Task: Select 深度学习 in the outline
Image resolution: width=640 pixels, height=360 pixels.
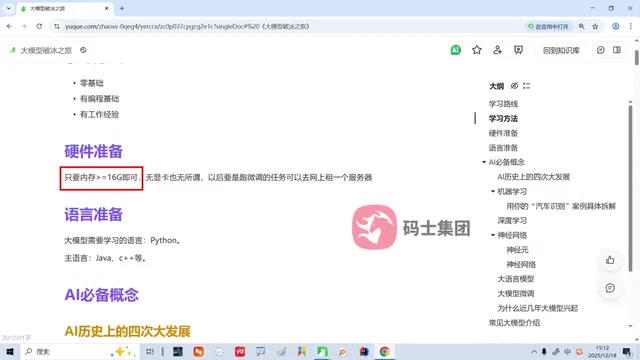Action: coord(512,220)
